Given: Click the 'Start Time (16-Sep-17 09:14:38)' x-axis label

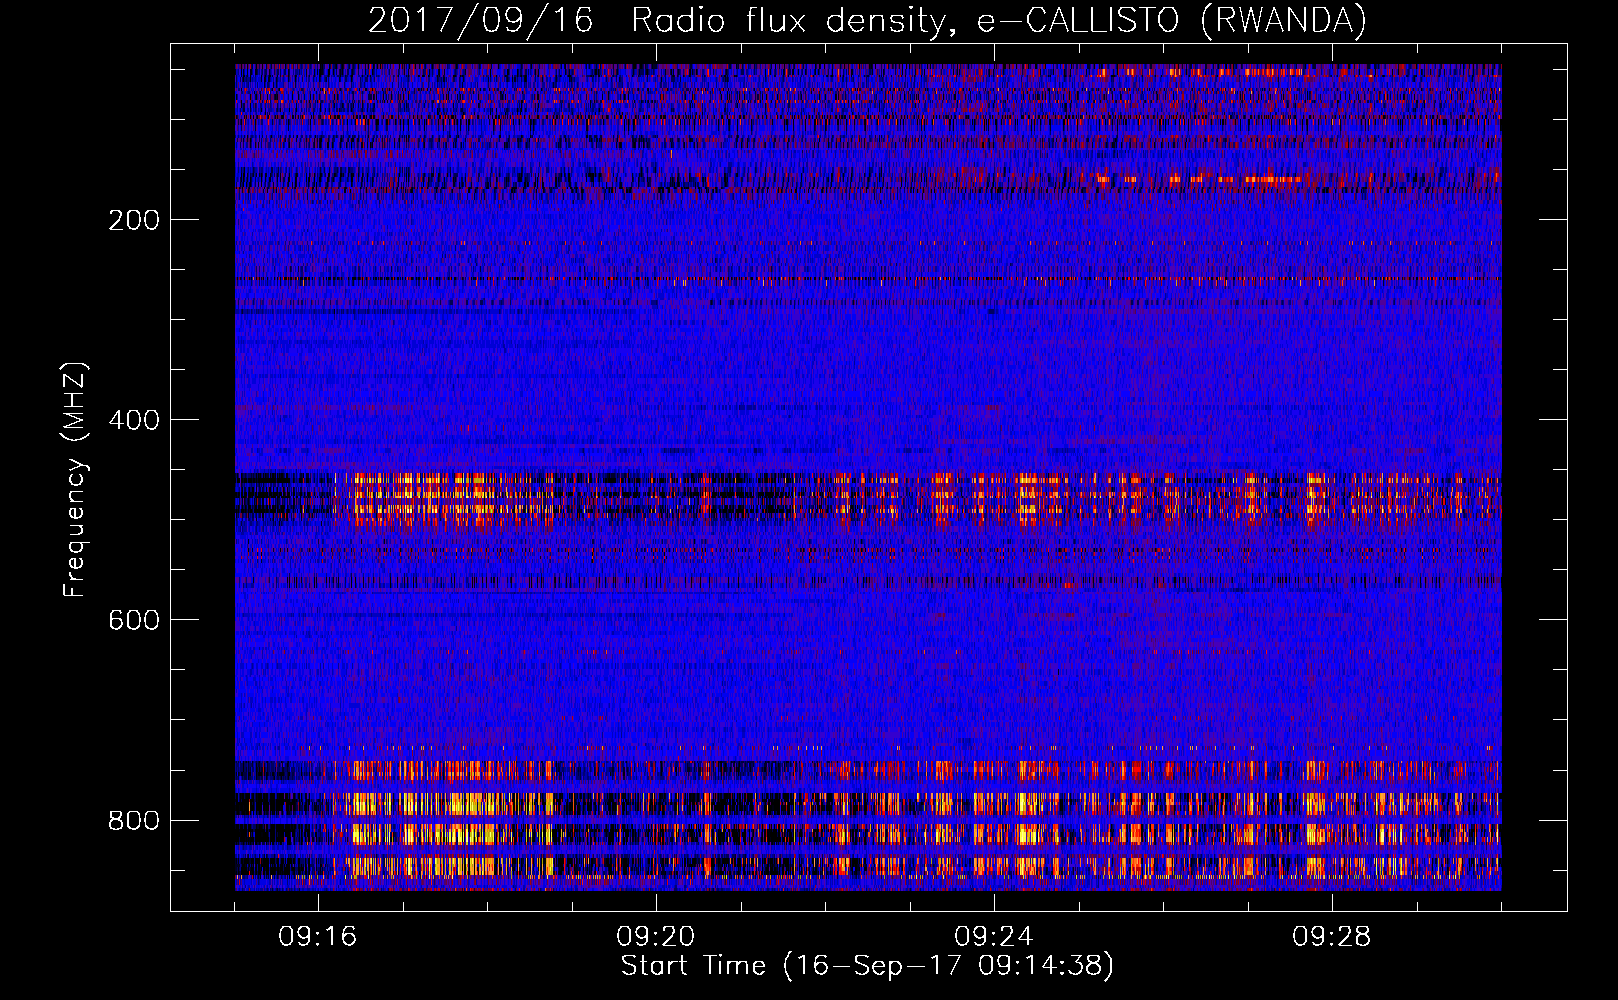Looking at the screenshot, I should pyautogui.click(x=867, y=966).
